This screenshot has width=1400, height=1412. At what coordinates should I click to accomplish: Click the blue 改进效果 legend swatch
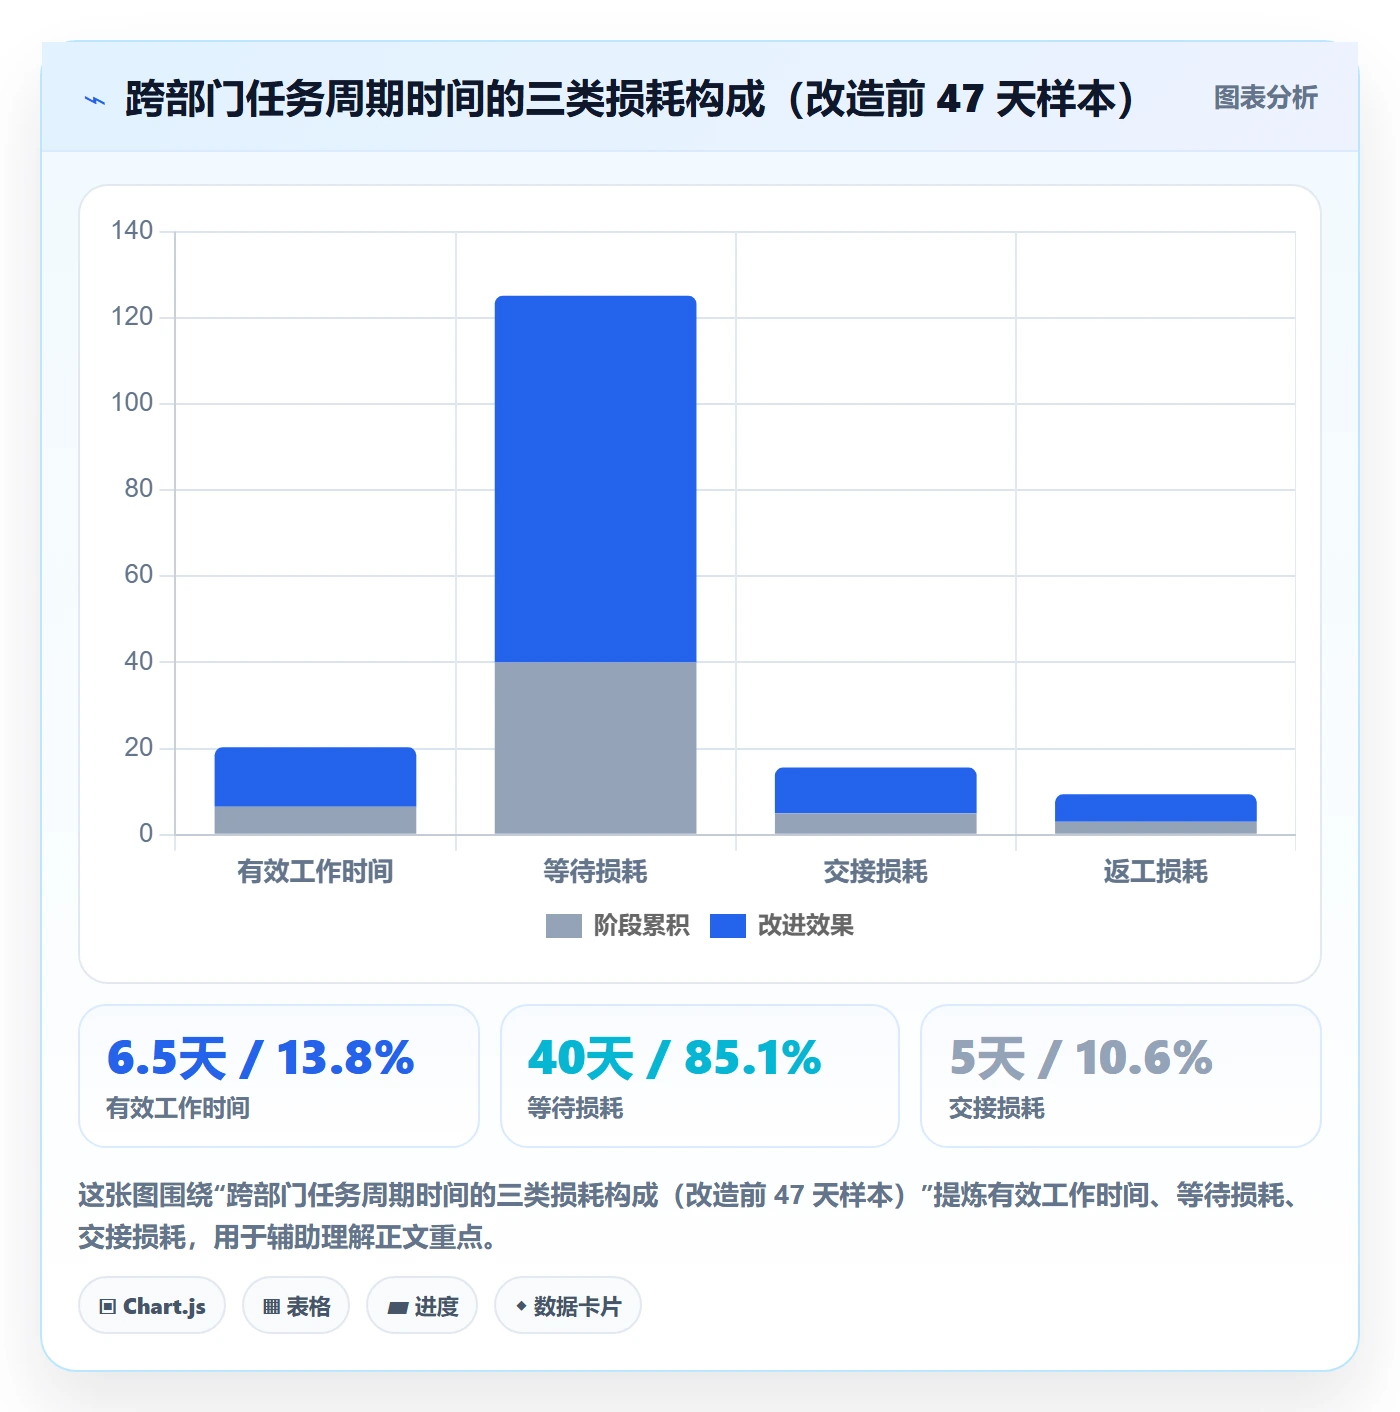[x=727, y=926]
